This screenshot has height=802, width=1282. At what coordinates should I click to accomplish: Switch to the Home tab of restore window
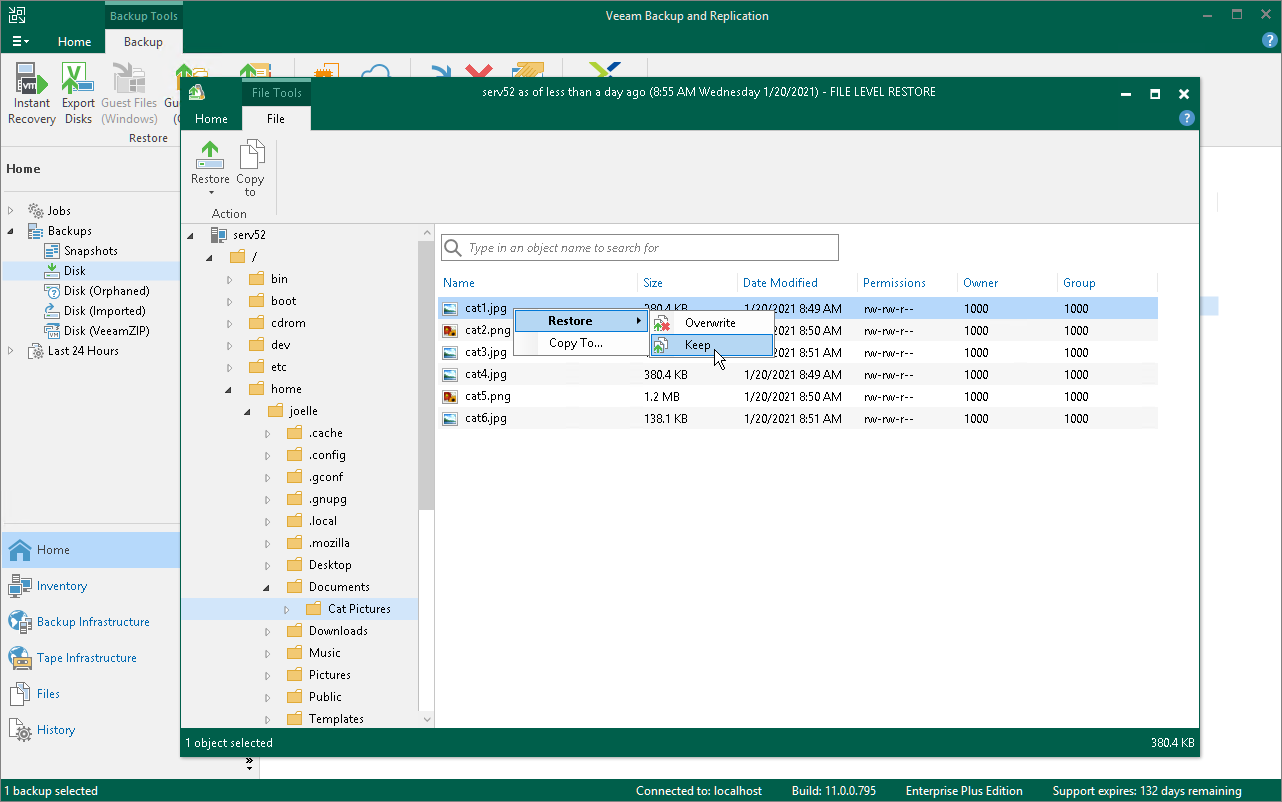tap(211, 118)
